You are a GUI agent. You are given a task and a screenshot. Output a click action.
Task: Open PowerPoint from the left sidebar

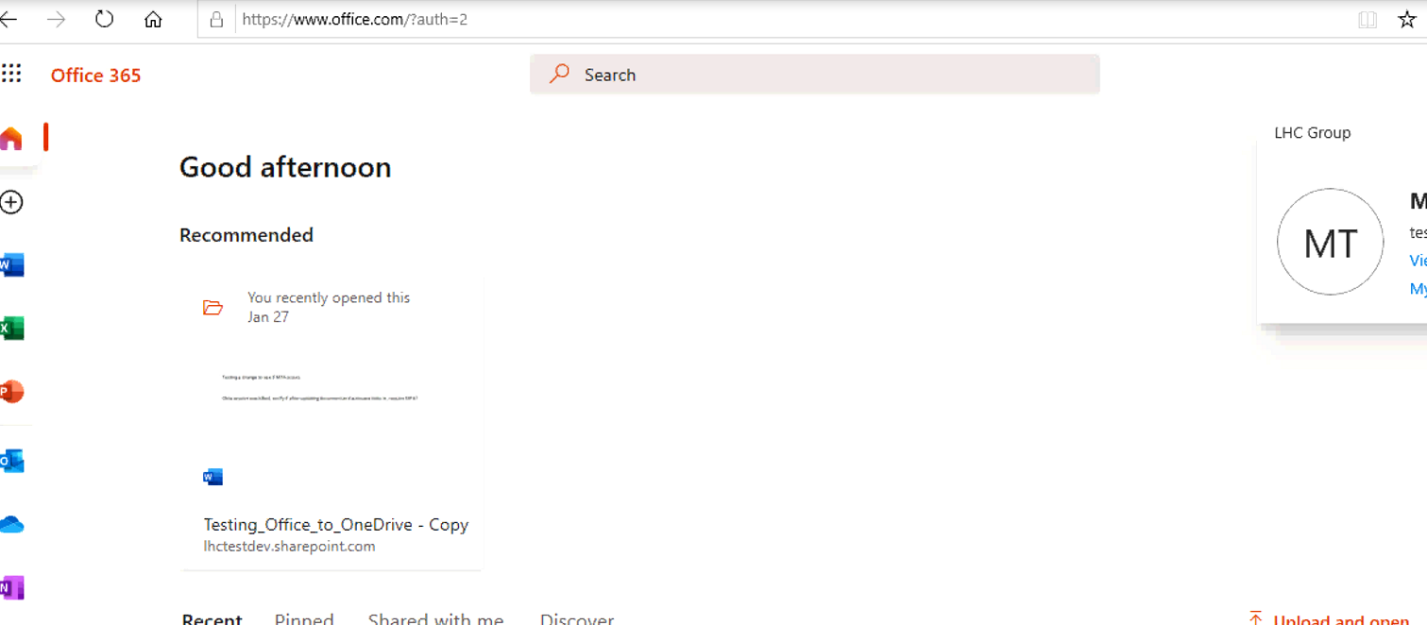tap(11, 392)
